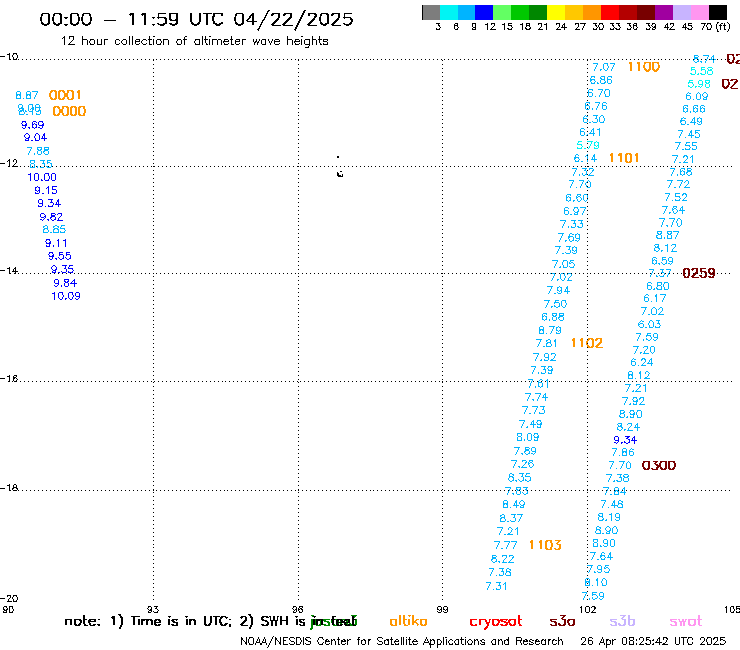
Task: Click the wave height value 7.88
Action: point(38,152)
